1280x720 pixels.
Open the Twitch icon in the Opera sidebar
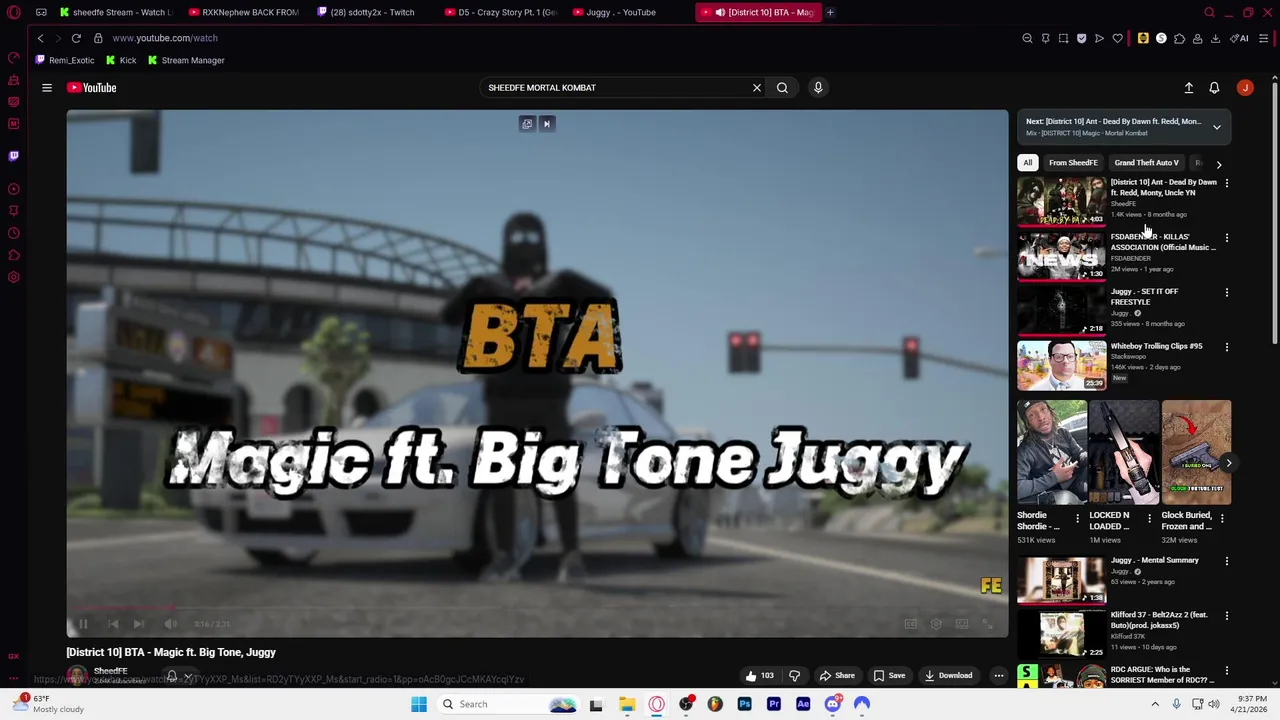pos(13,156)
